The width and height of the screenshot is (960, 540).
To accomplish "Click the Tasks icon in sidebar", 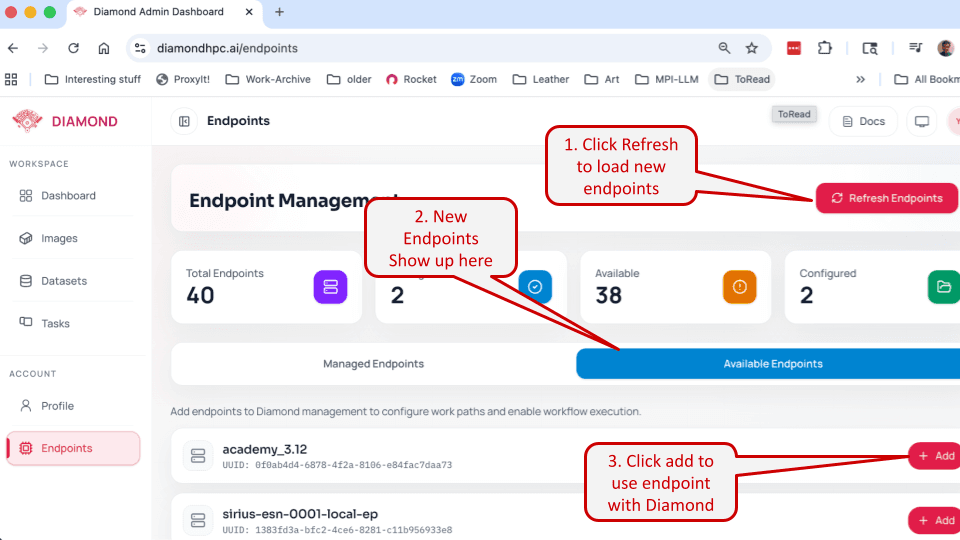I will coord(26,322).
